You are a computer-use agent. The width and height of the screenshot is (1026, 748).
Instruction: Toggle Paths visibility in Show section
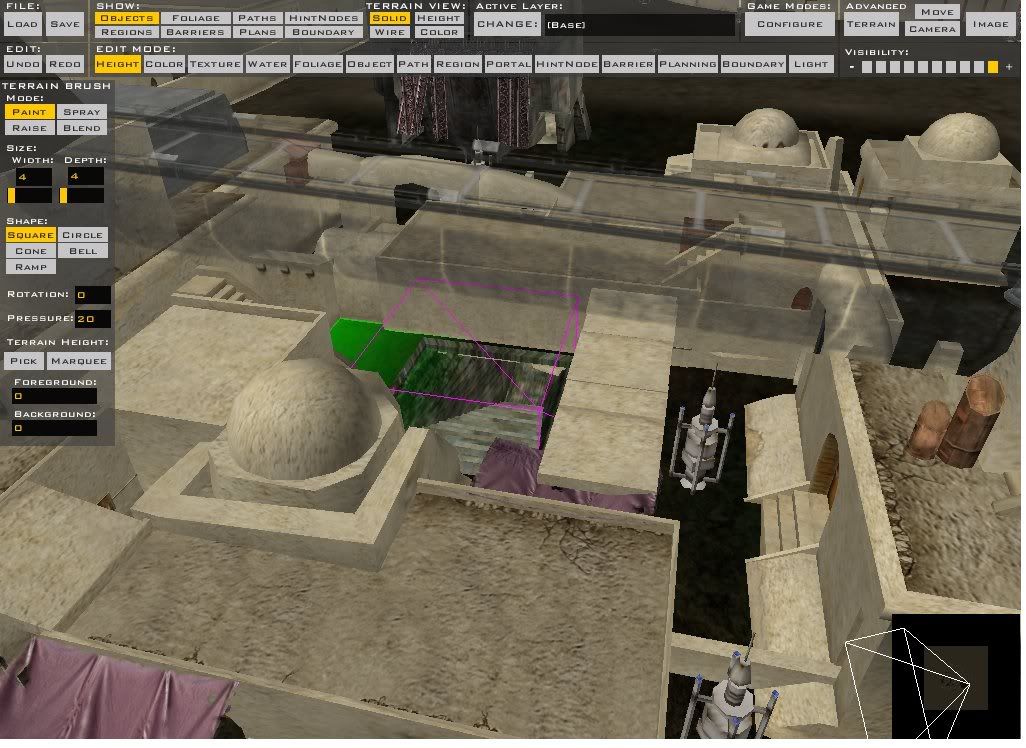257,18
